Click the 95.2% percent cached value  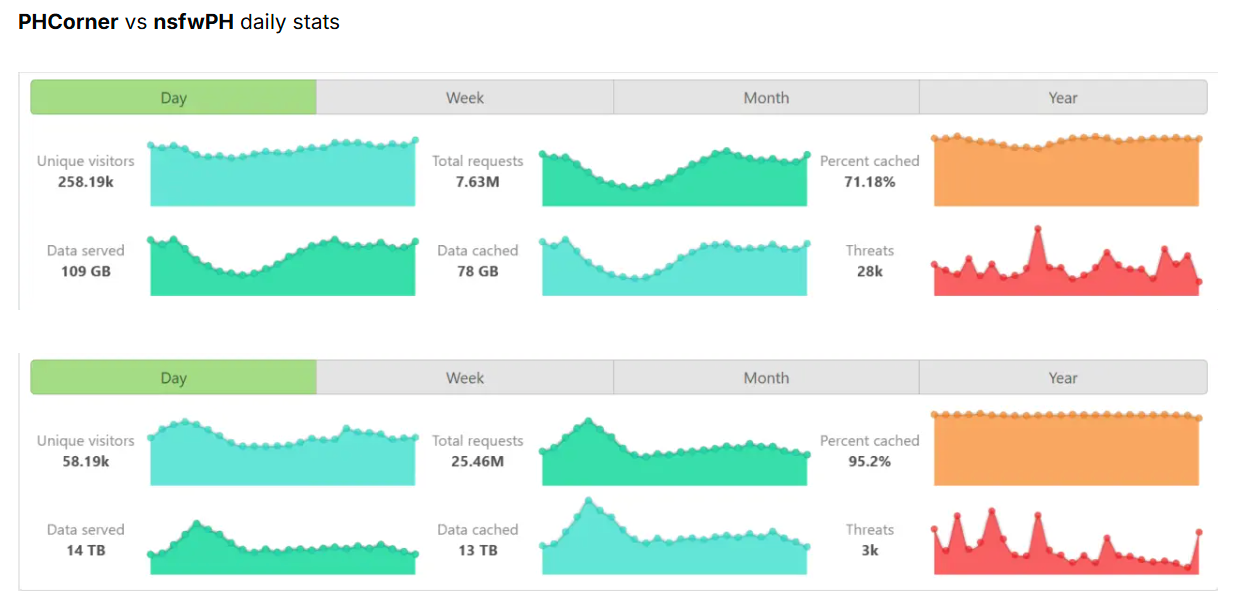(869, 462)
